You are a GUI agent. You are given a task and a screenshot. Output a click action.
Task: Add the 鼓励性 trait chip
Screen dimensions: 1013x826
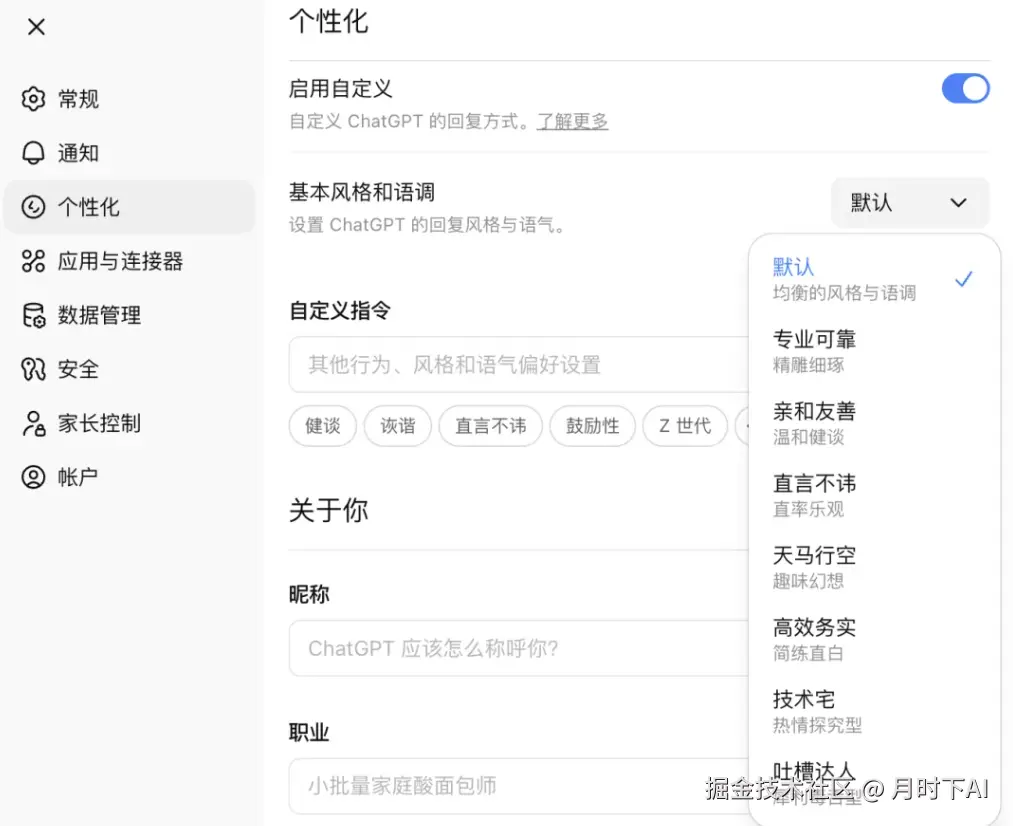(x=592, y=426)
